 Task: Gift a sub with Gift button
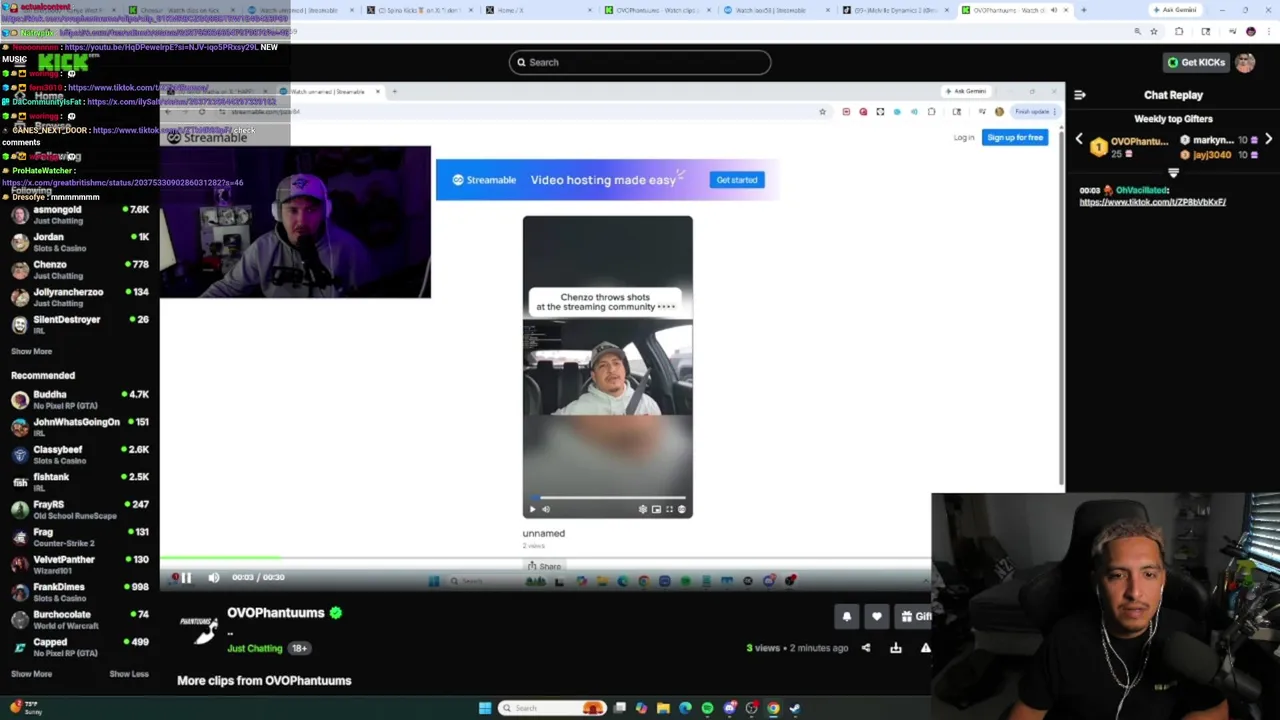915,616
